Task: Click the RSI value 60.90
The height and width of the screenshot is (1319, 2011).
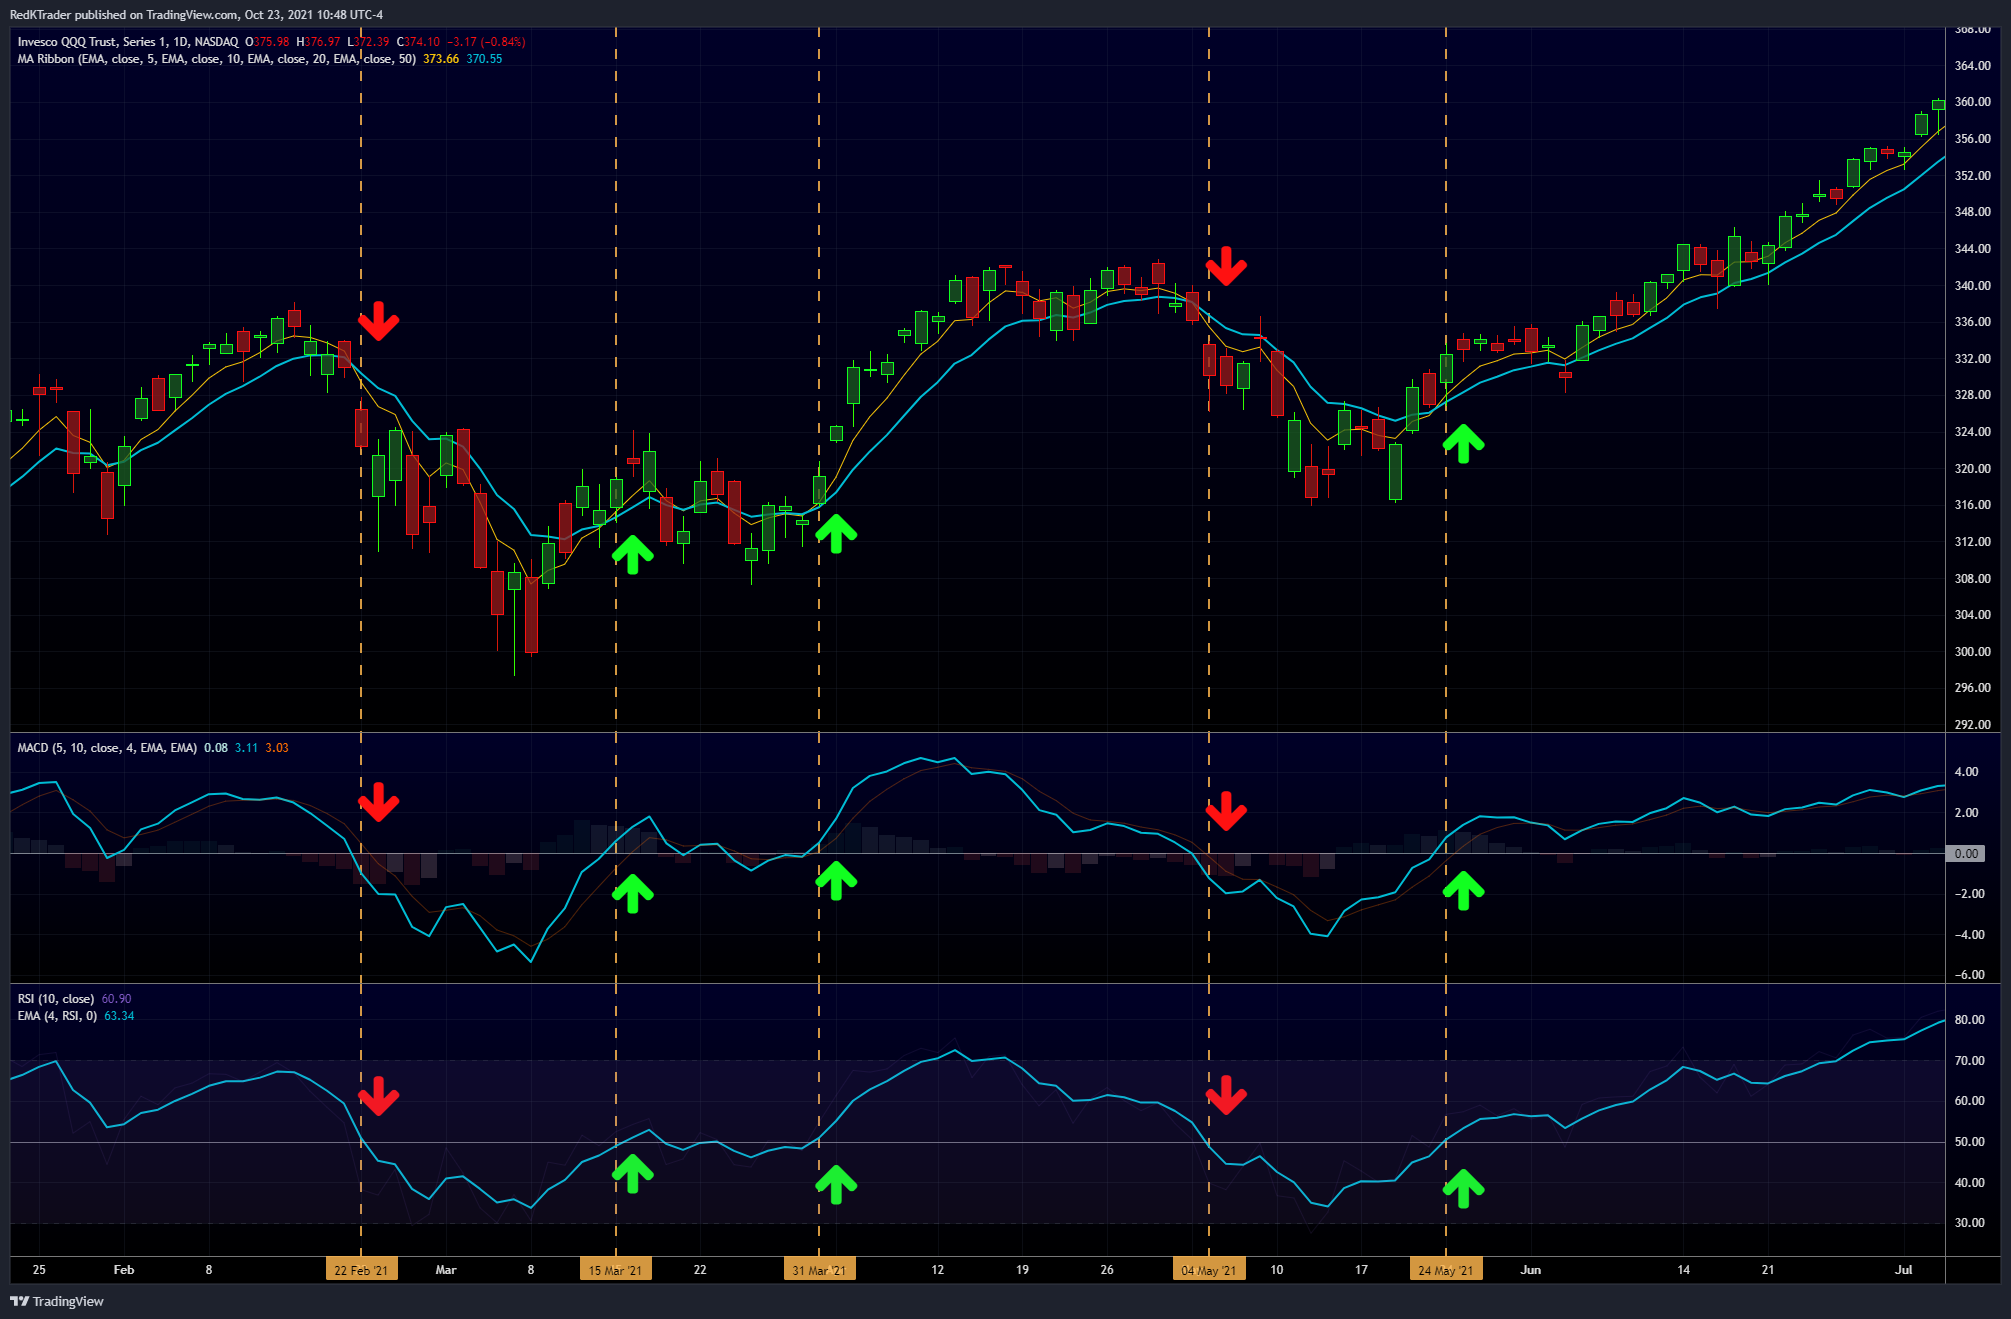Action: 116,999
